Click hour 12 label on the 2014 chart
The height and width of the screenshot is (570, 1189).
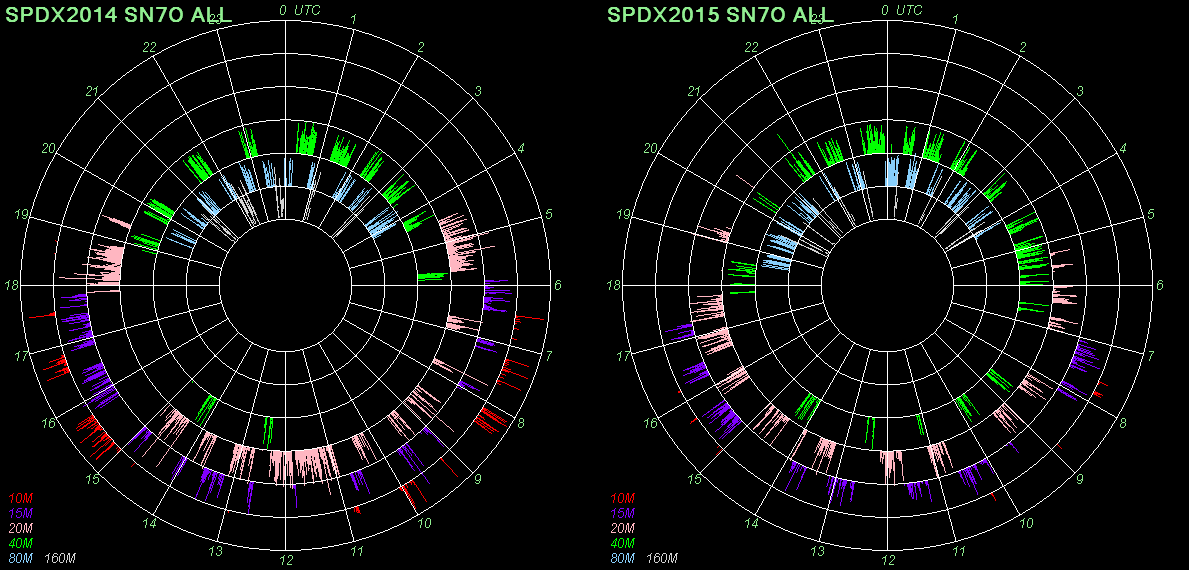(x=286, y=560)
